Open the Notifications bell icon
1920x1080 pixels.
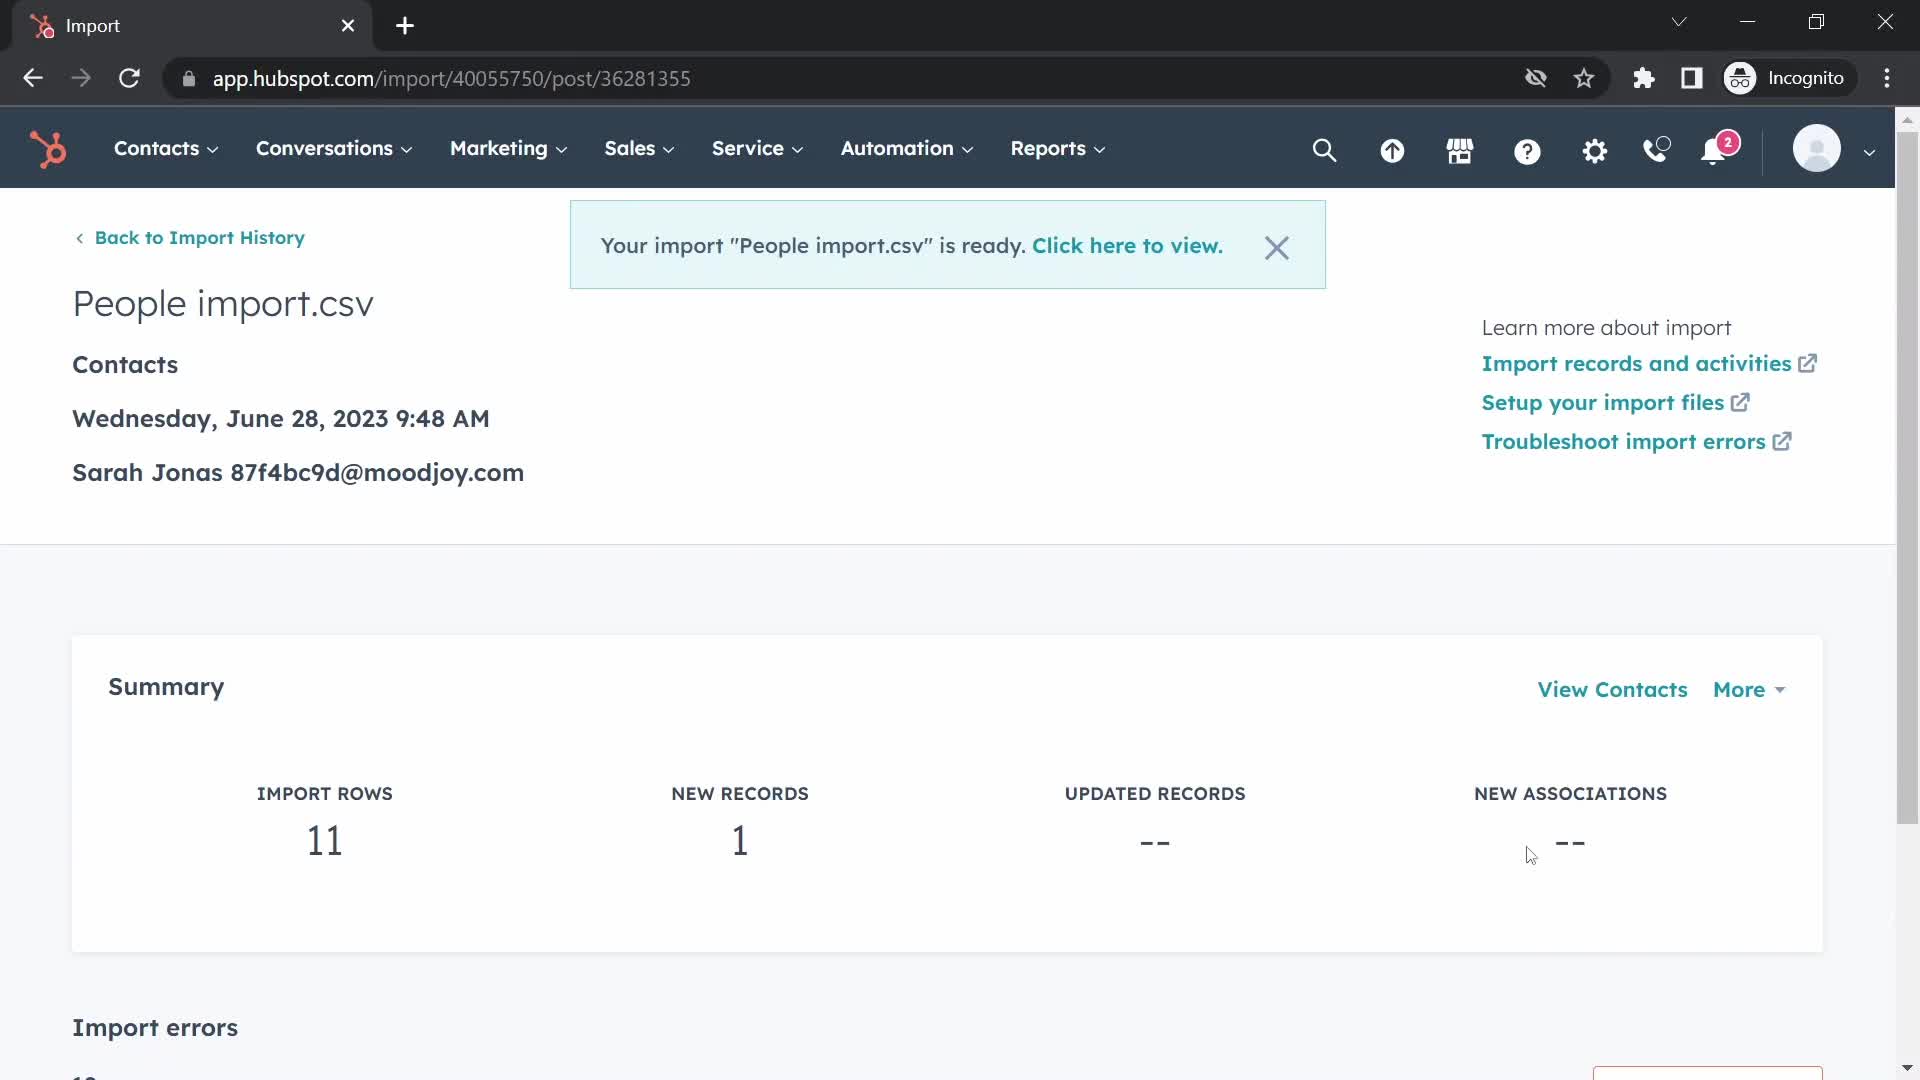pyautogui.click(x=1713, y=149)
